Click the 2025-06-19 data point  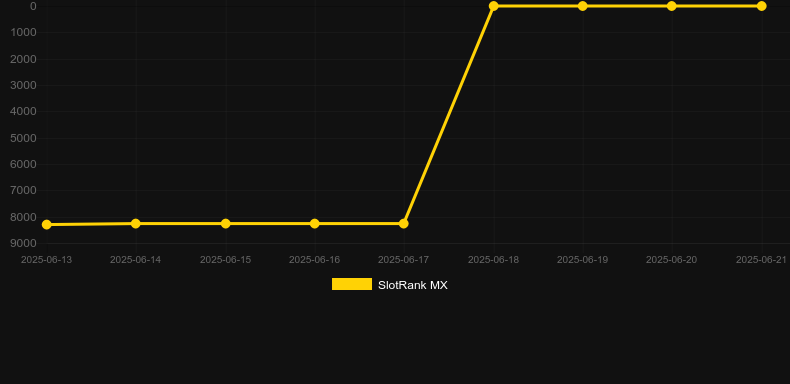point(583,6)
